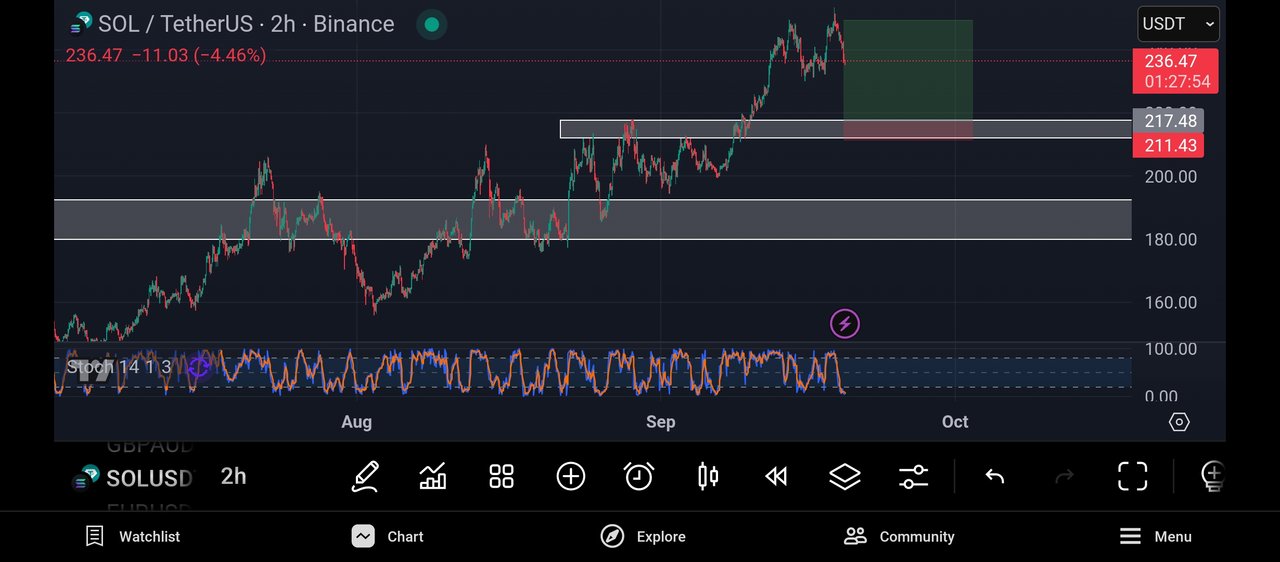Open the Menu tab
1280x562 pixels.
click(1155, 536)
